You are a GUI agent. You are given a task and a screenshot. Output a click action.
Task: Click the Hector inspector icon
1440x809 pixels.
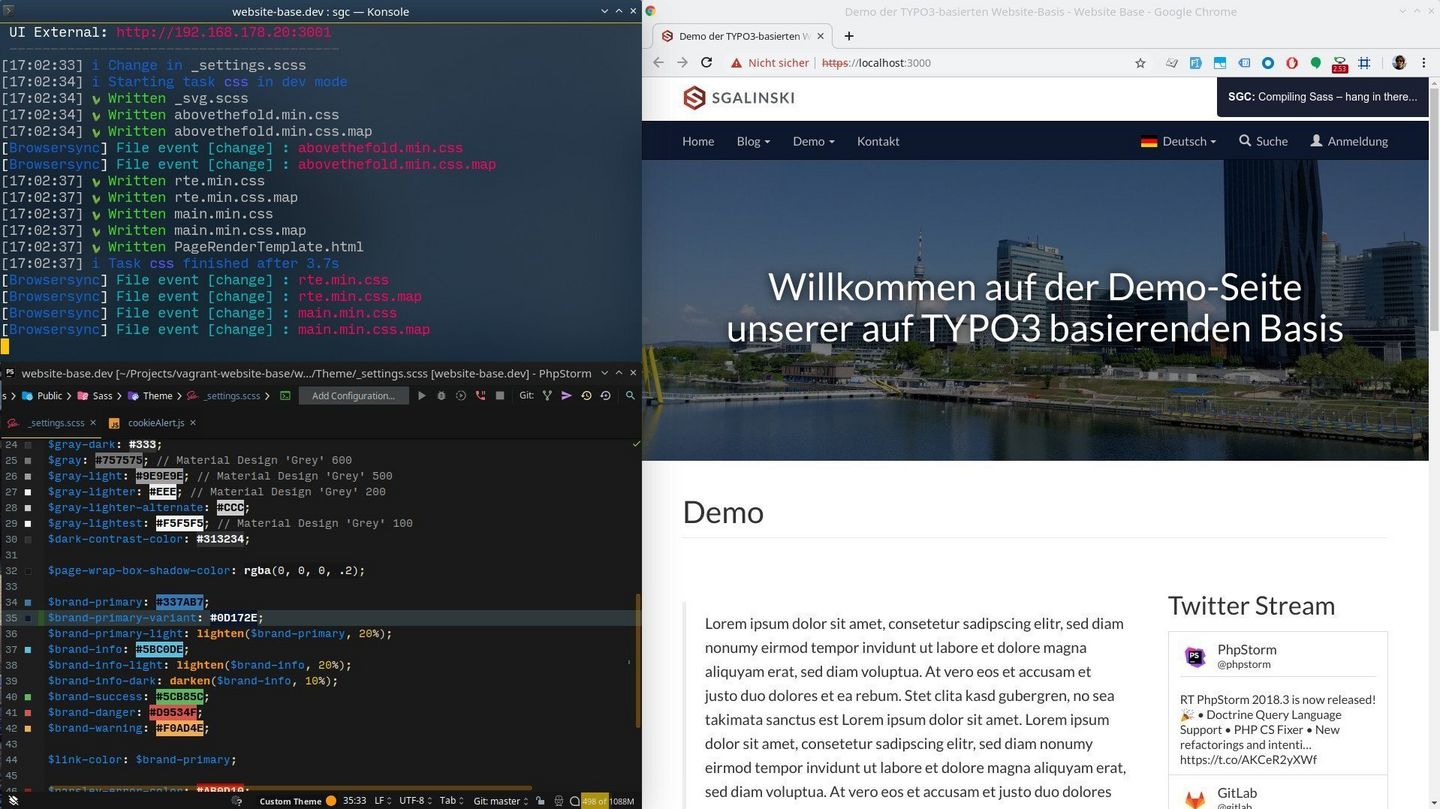click(558, 801)
